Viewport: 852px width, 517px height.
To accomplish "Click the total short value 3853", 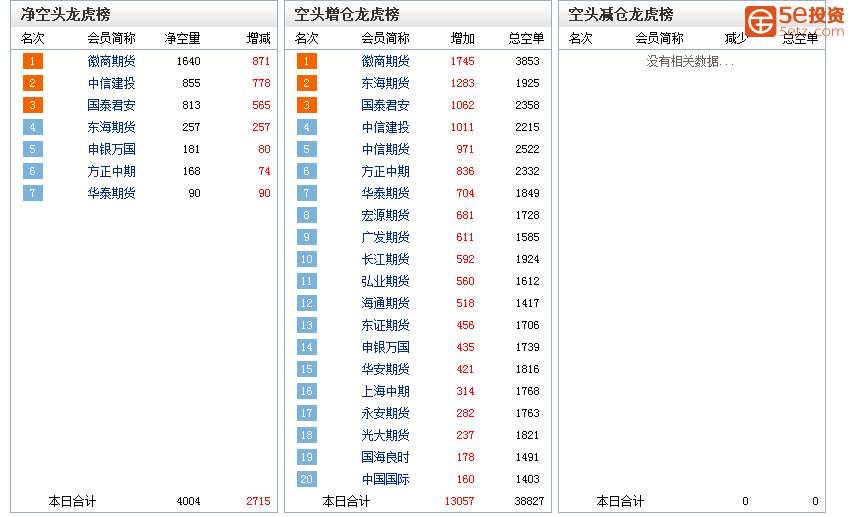I will pyautogui.click(x=528, y=61).
